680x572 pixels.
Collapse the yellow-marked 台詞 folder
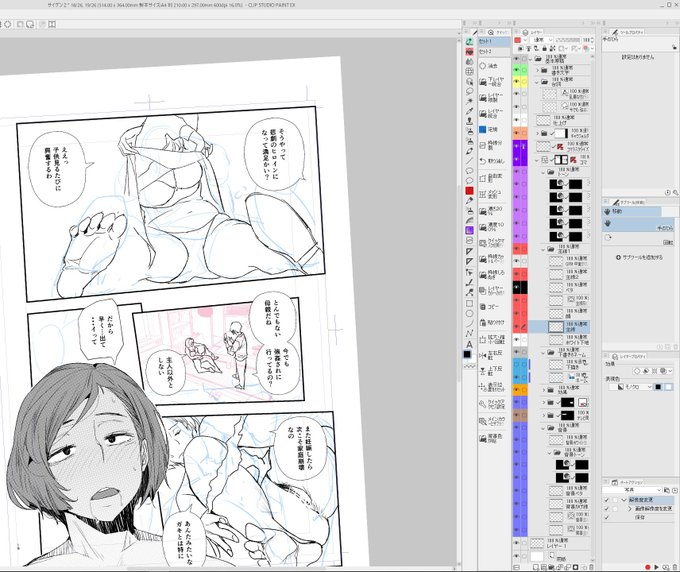pos(537,82)
